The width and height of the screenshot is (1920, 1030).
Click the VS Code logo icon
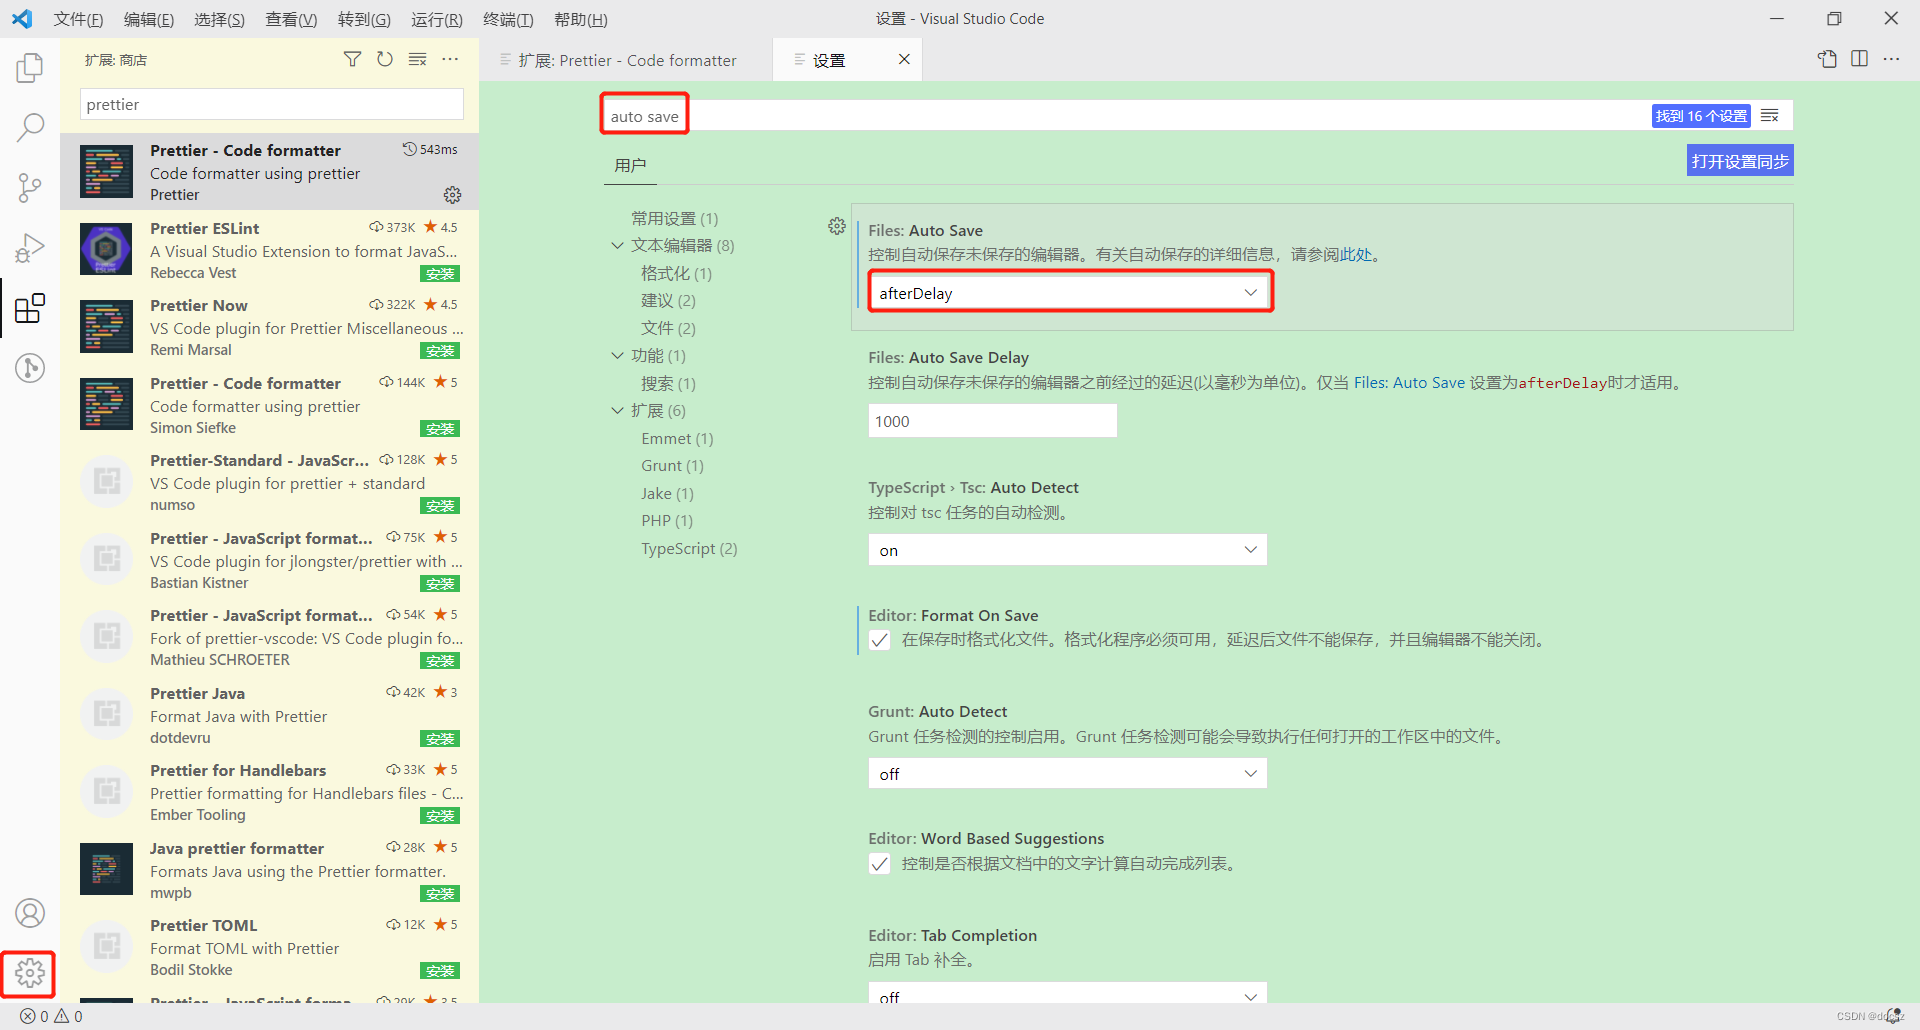point(22,19)
